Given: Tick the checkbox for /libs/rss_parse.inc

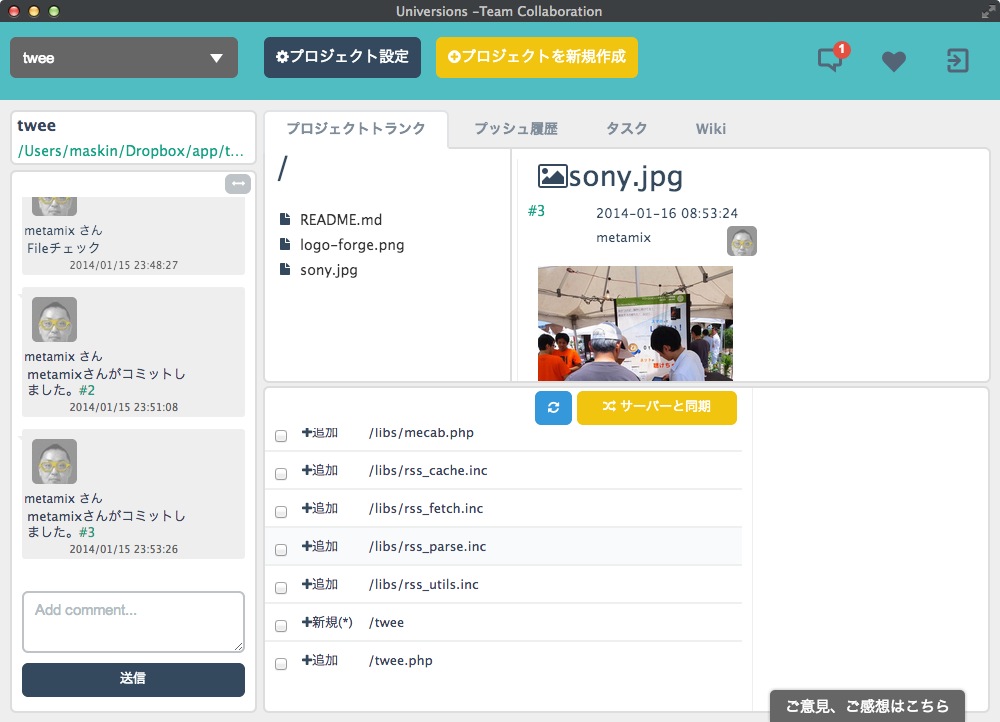Looking at the screenshot, I should click(x=281, y=549).
